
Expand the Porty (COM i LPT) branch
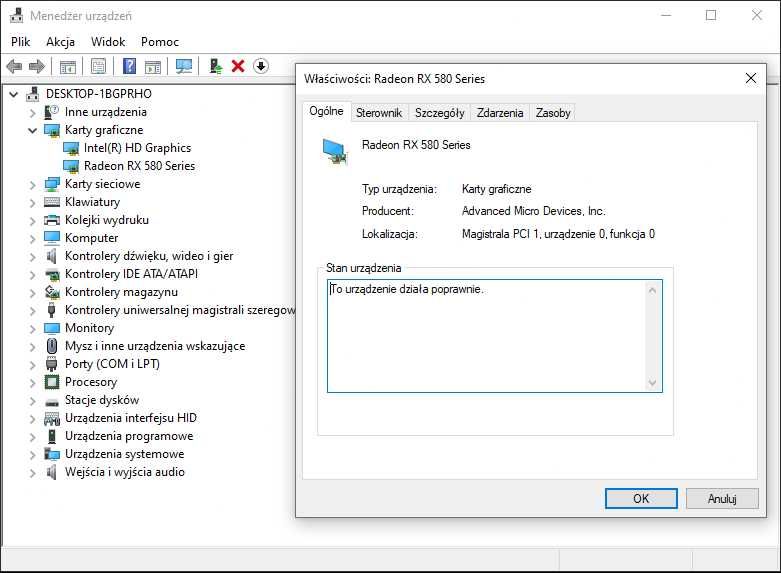(32, 365)
